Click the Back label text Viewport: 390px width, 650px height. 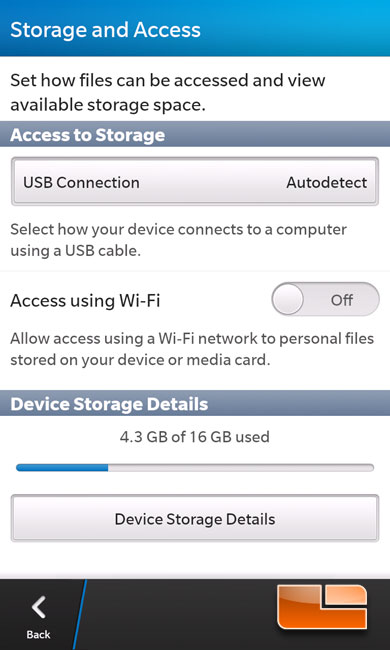39,634
